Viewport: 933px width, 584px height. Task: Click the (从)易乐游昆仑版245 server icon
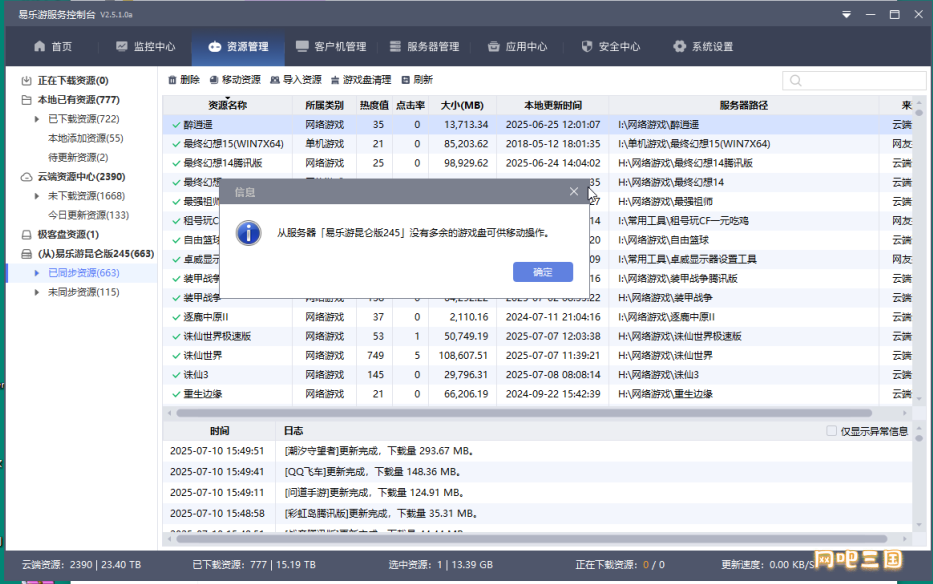tap(26, 254)
